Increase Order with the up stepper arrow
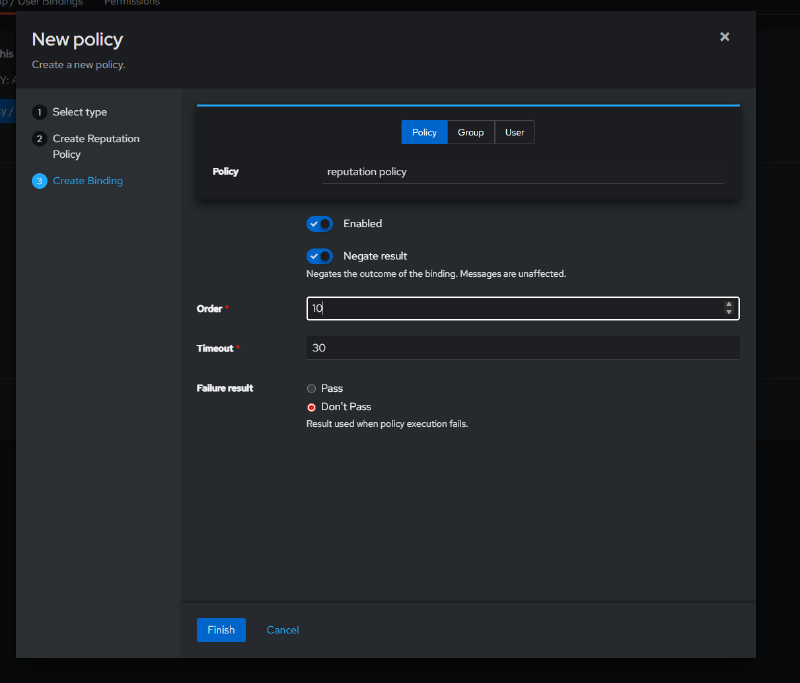Image resolution: width=800 pixels, height=683 pixels. (x=729, y=305)
